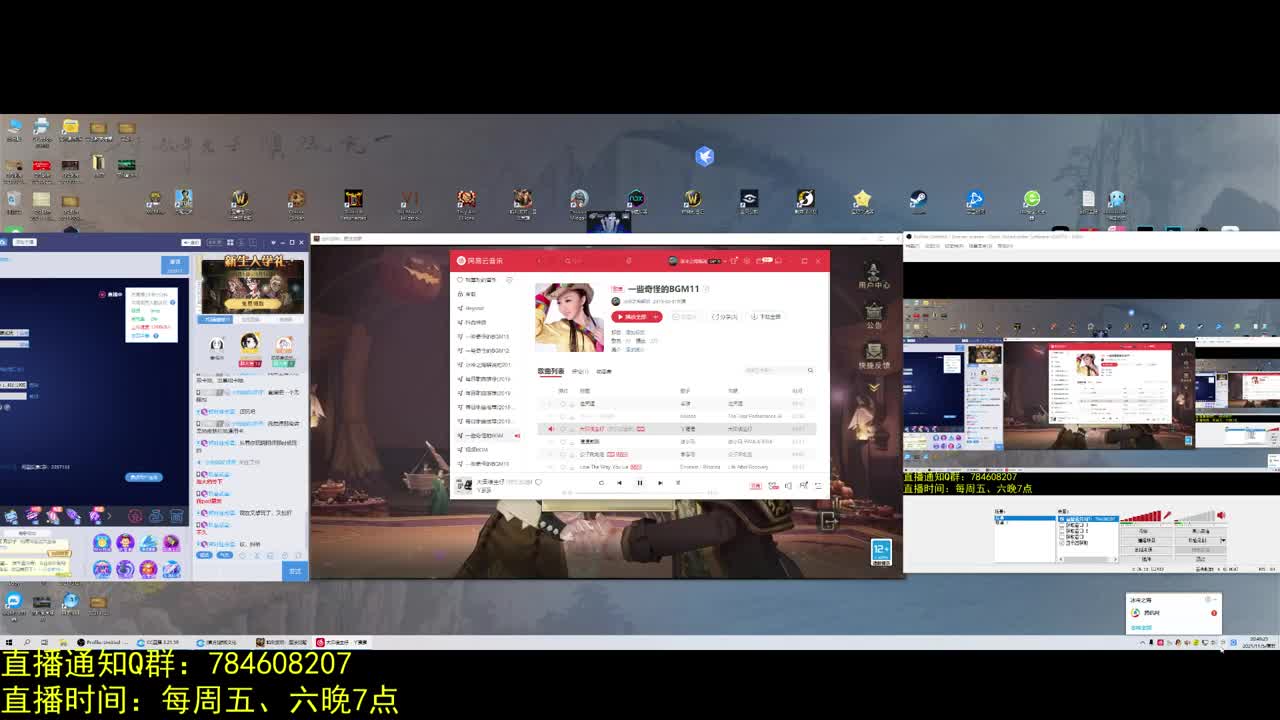Click the share button of the playlist
Image resolution: width=1280 pixels, height=720 pixels.
click(725, 317)
